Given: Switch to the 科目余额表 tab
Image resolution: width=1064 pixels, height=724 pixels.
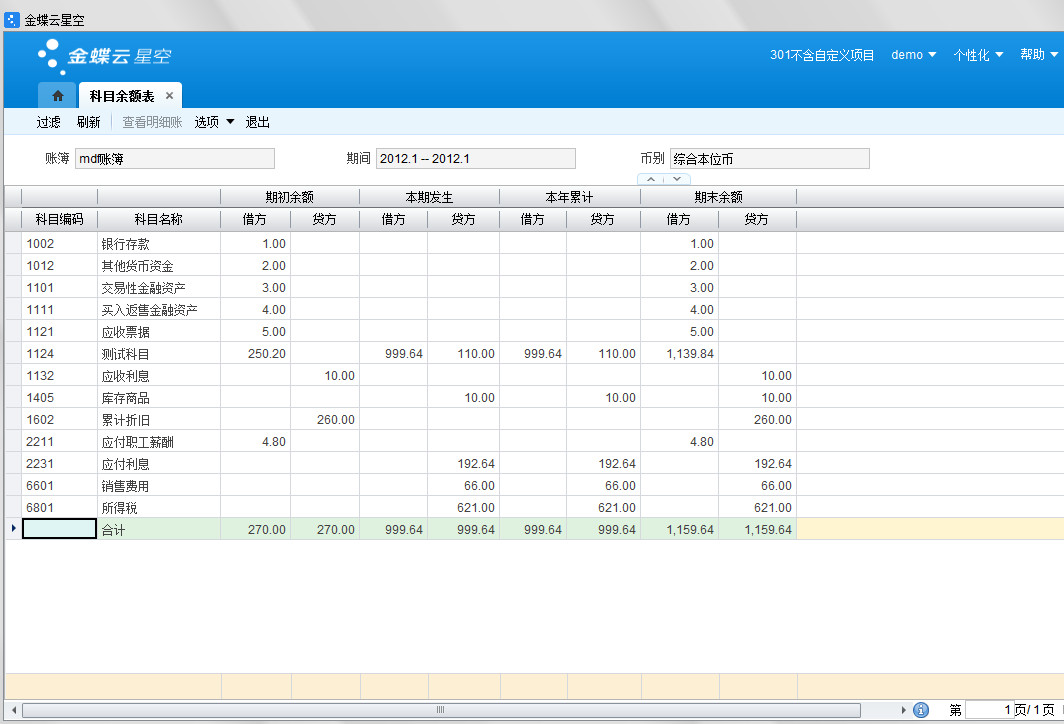Looking at the screenshot, I should (122, 96).
